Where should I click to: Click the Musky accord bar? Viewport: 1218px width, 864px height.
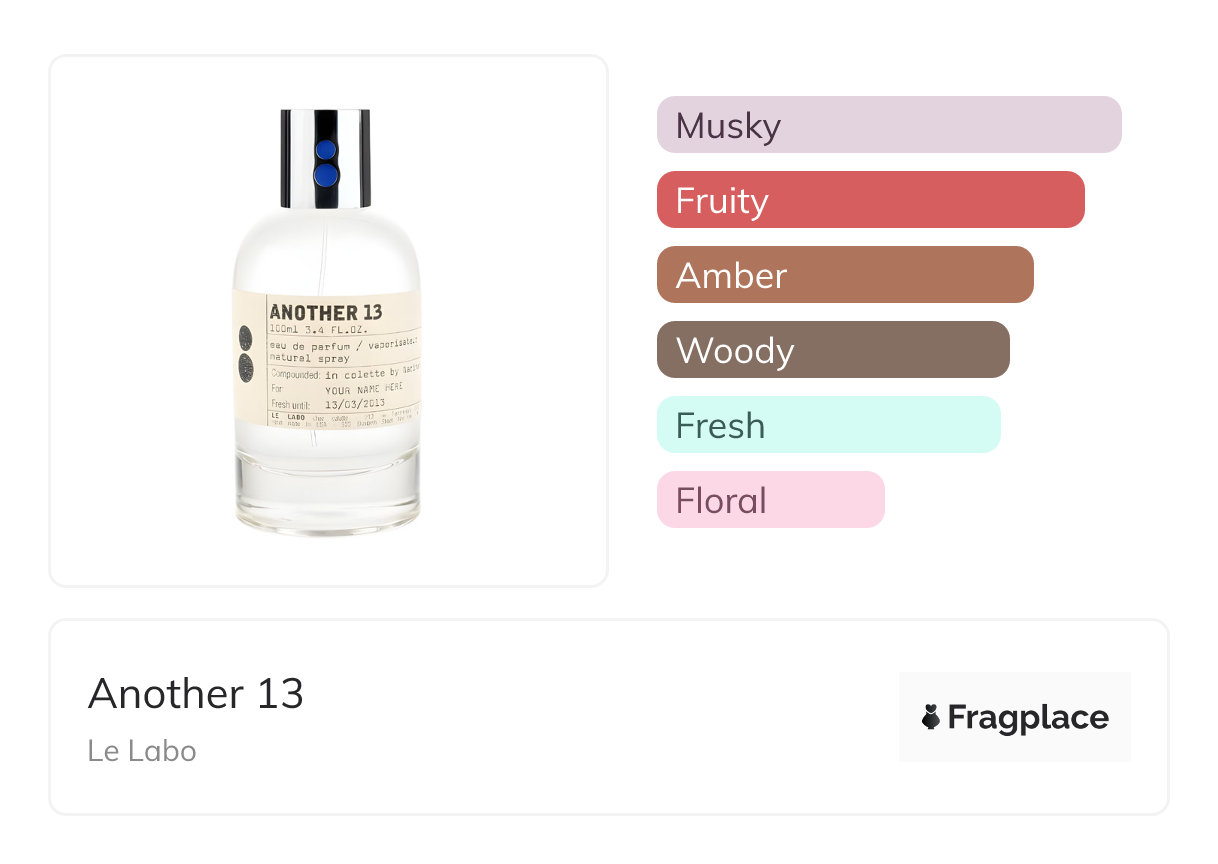pos(888,125)
